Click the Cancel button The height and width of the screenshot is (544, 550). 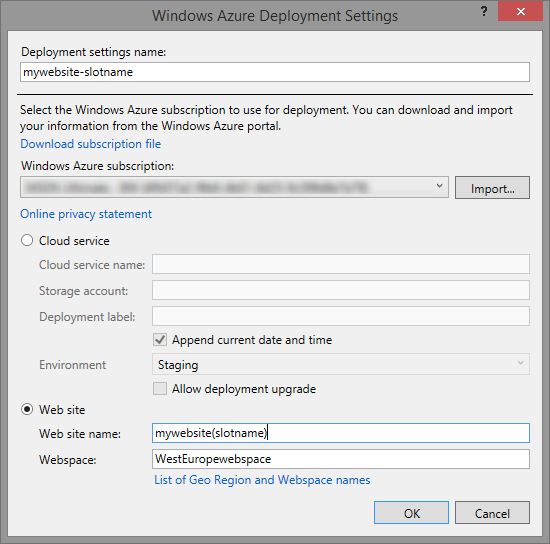coord(492,513)
